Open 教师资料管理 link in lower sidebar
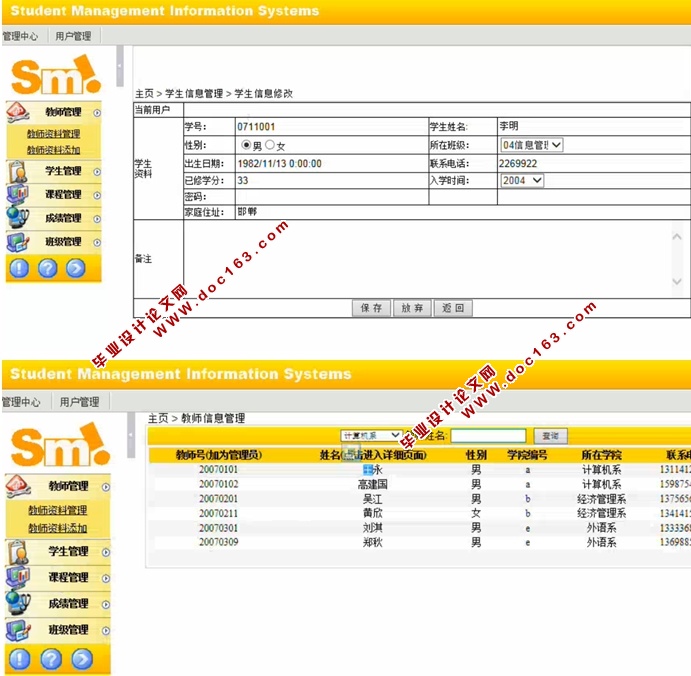The width and height of the screenshot is (691, 676). (58, 510)
